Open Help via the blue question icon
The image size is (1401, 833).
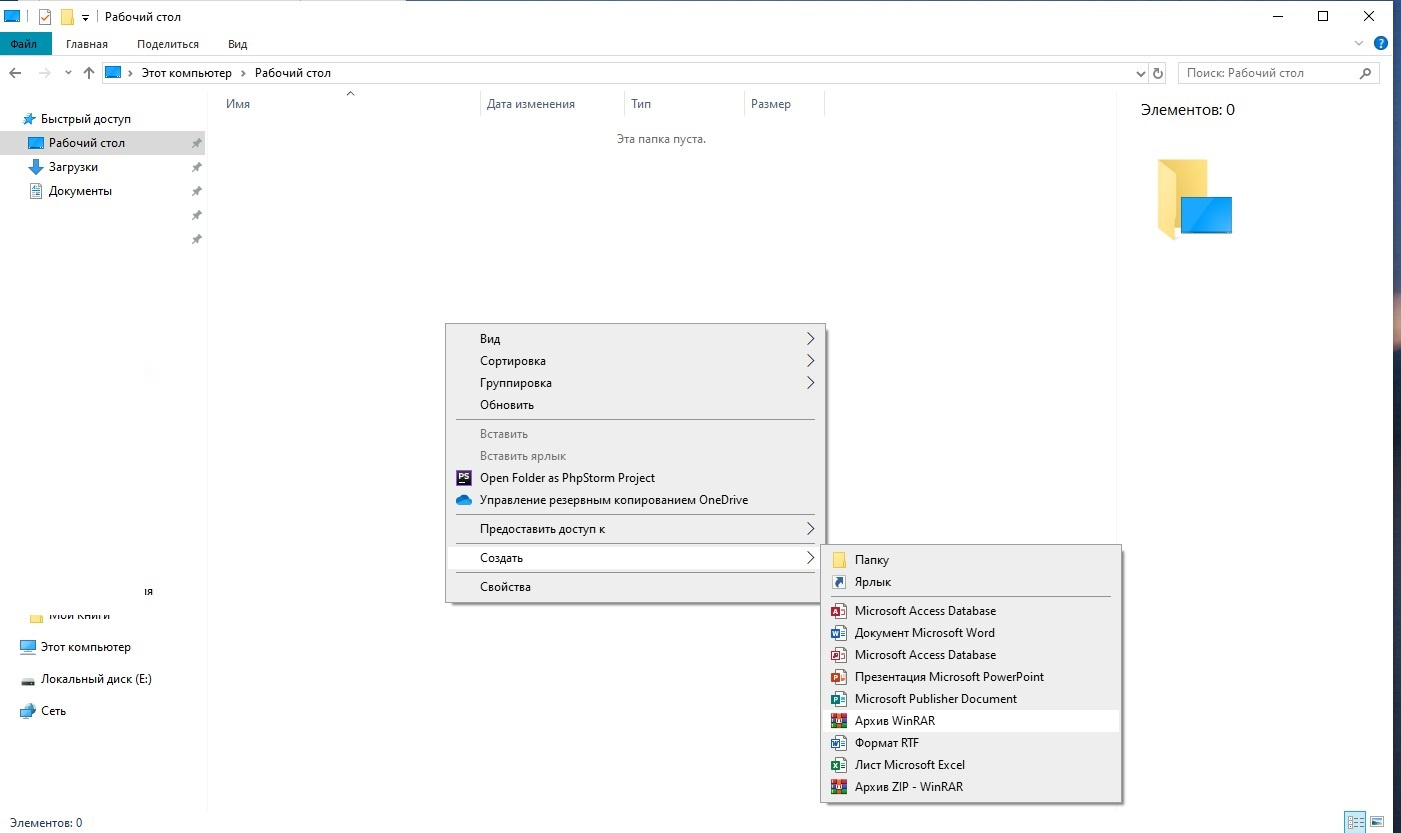pos(1381,44)
